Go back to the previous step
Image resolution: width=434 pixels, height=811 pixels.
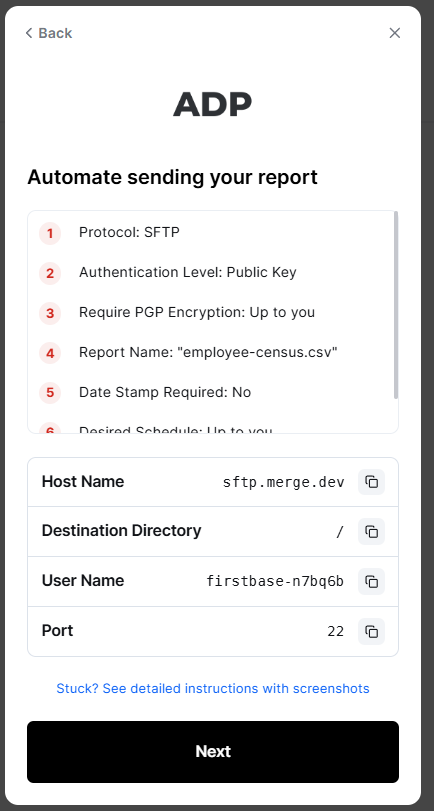click(x=49, y=33)
